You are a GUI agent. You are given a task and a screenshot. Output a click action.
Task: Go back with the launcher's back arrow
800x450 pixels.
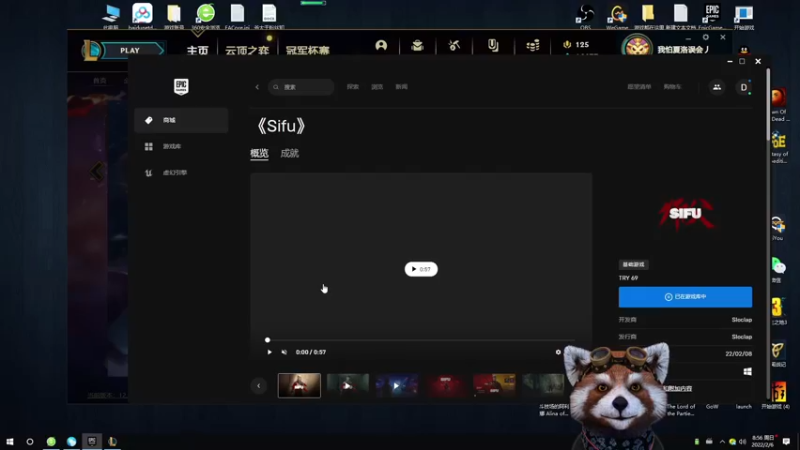click(257, 87)
